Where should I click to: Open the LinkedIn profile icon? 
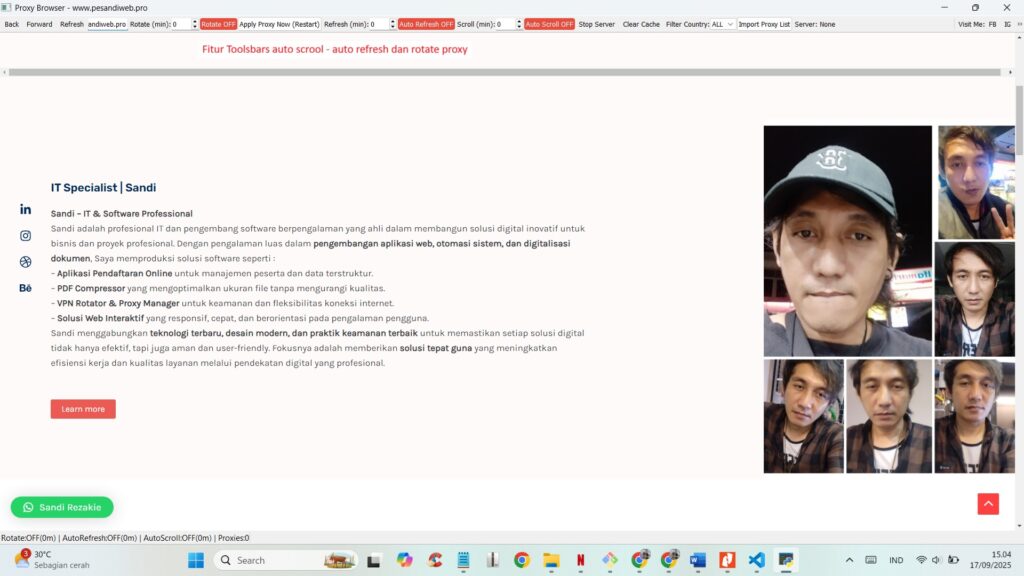(25, 209)
